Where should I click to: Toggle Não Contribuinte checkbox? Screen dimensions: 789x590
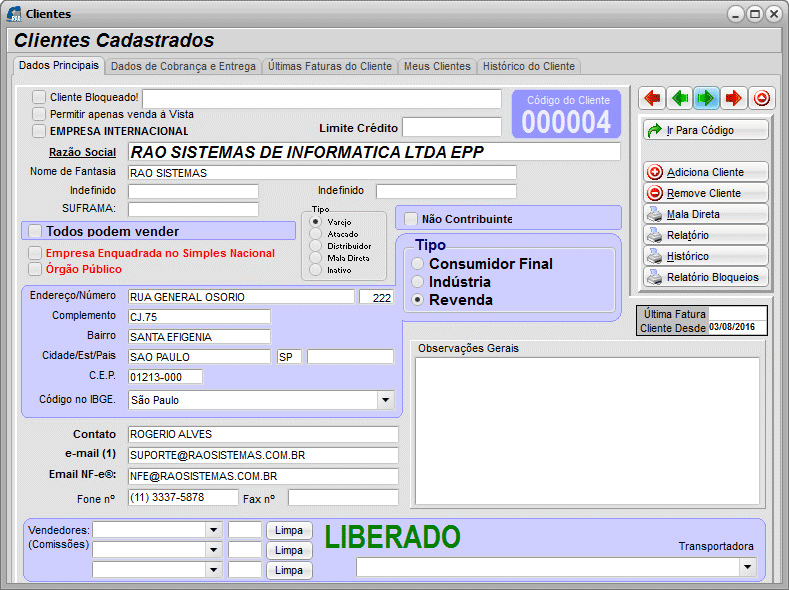point(411,219)
